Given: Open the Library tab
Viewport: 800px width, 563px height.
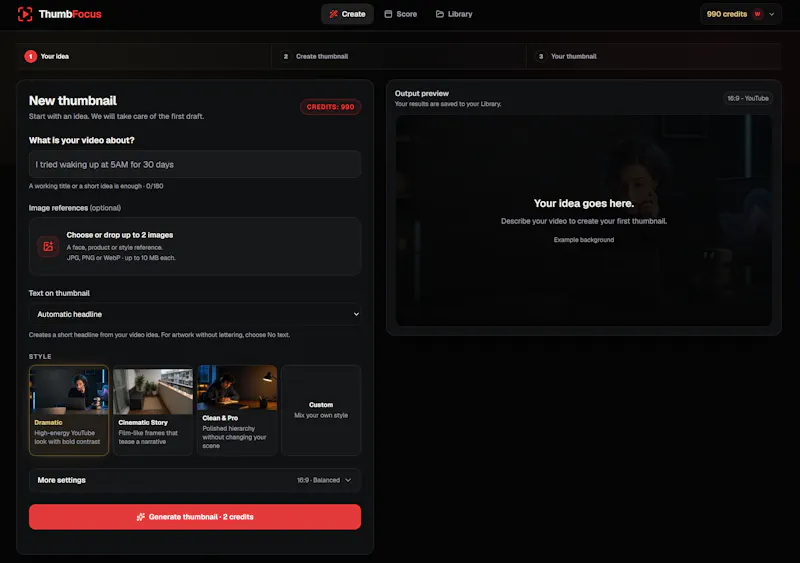Looking at the screenshot, I should [454, 14].
